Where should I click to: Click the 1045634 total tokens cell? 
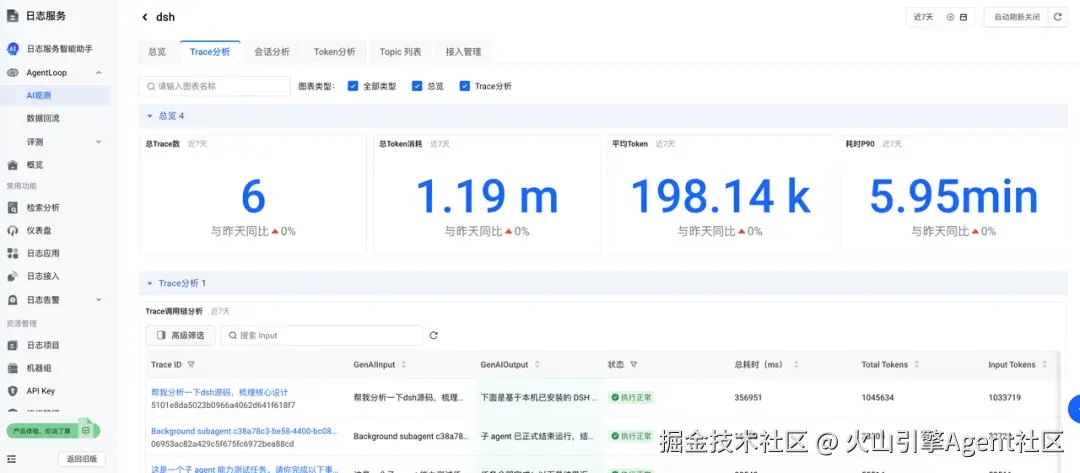878,397
